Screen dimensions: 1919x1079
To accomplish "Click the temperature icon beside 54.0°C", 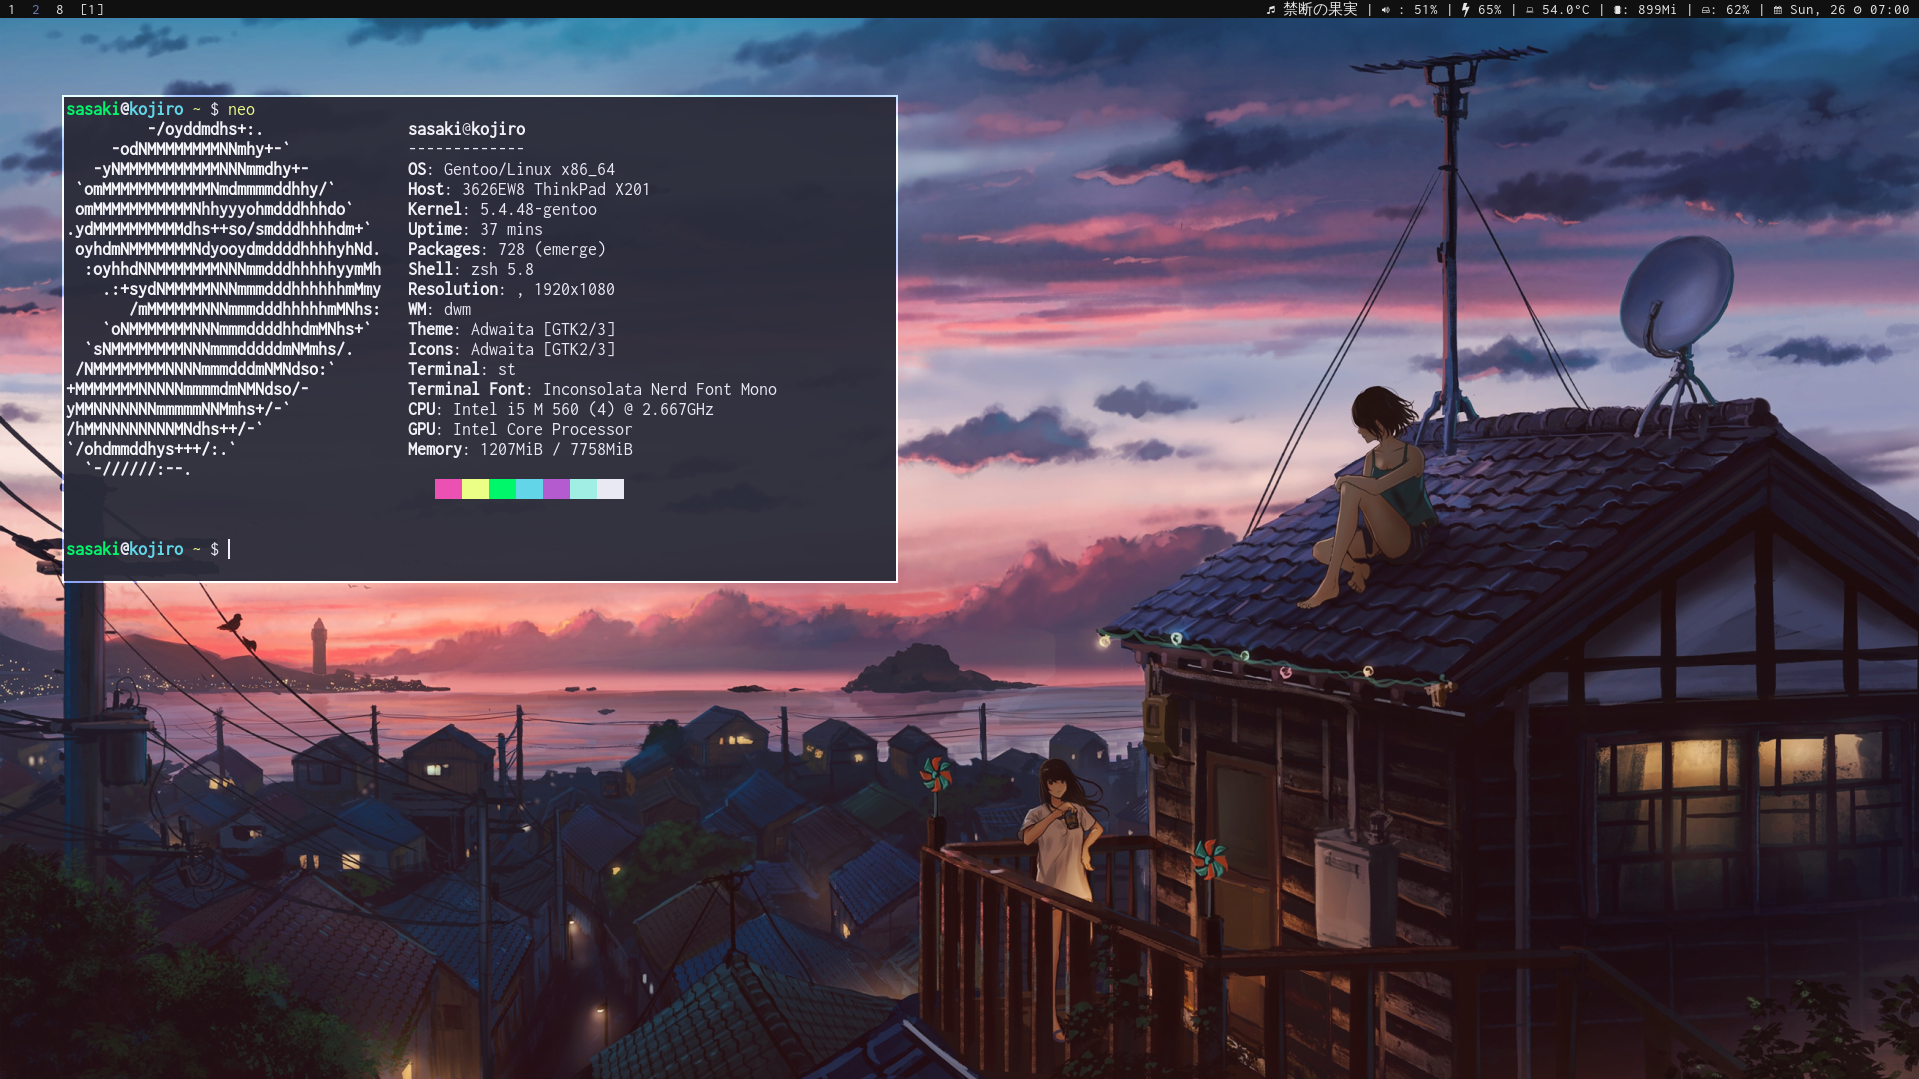I will 1529,10.
